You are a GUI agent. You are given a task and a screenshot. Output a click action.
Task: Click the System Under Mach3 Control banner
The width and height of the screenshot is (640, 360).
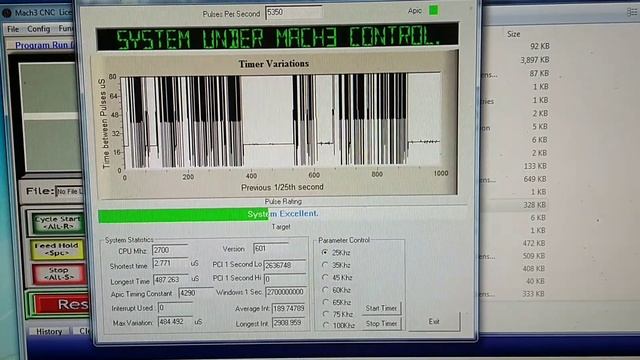(278, 37)
